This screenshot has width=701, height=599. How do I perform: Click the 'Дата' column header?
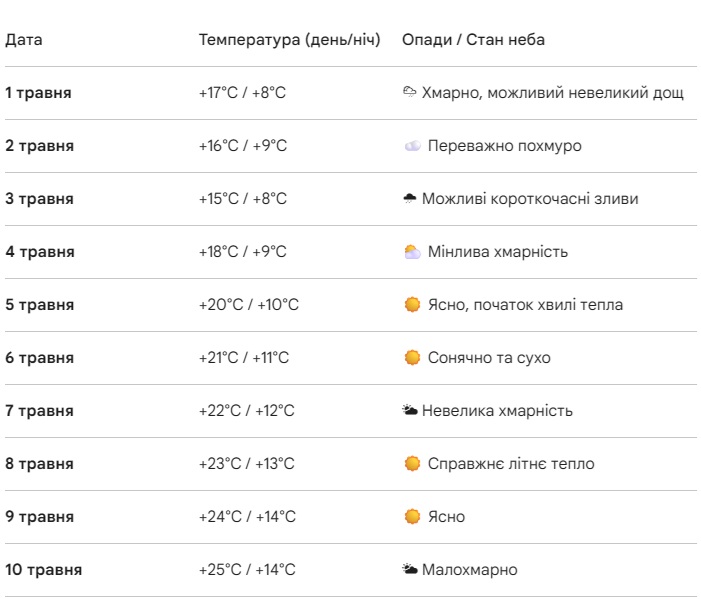[24, 40]
